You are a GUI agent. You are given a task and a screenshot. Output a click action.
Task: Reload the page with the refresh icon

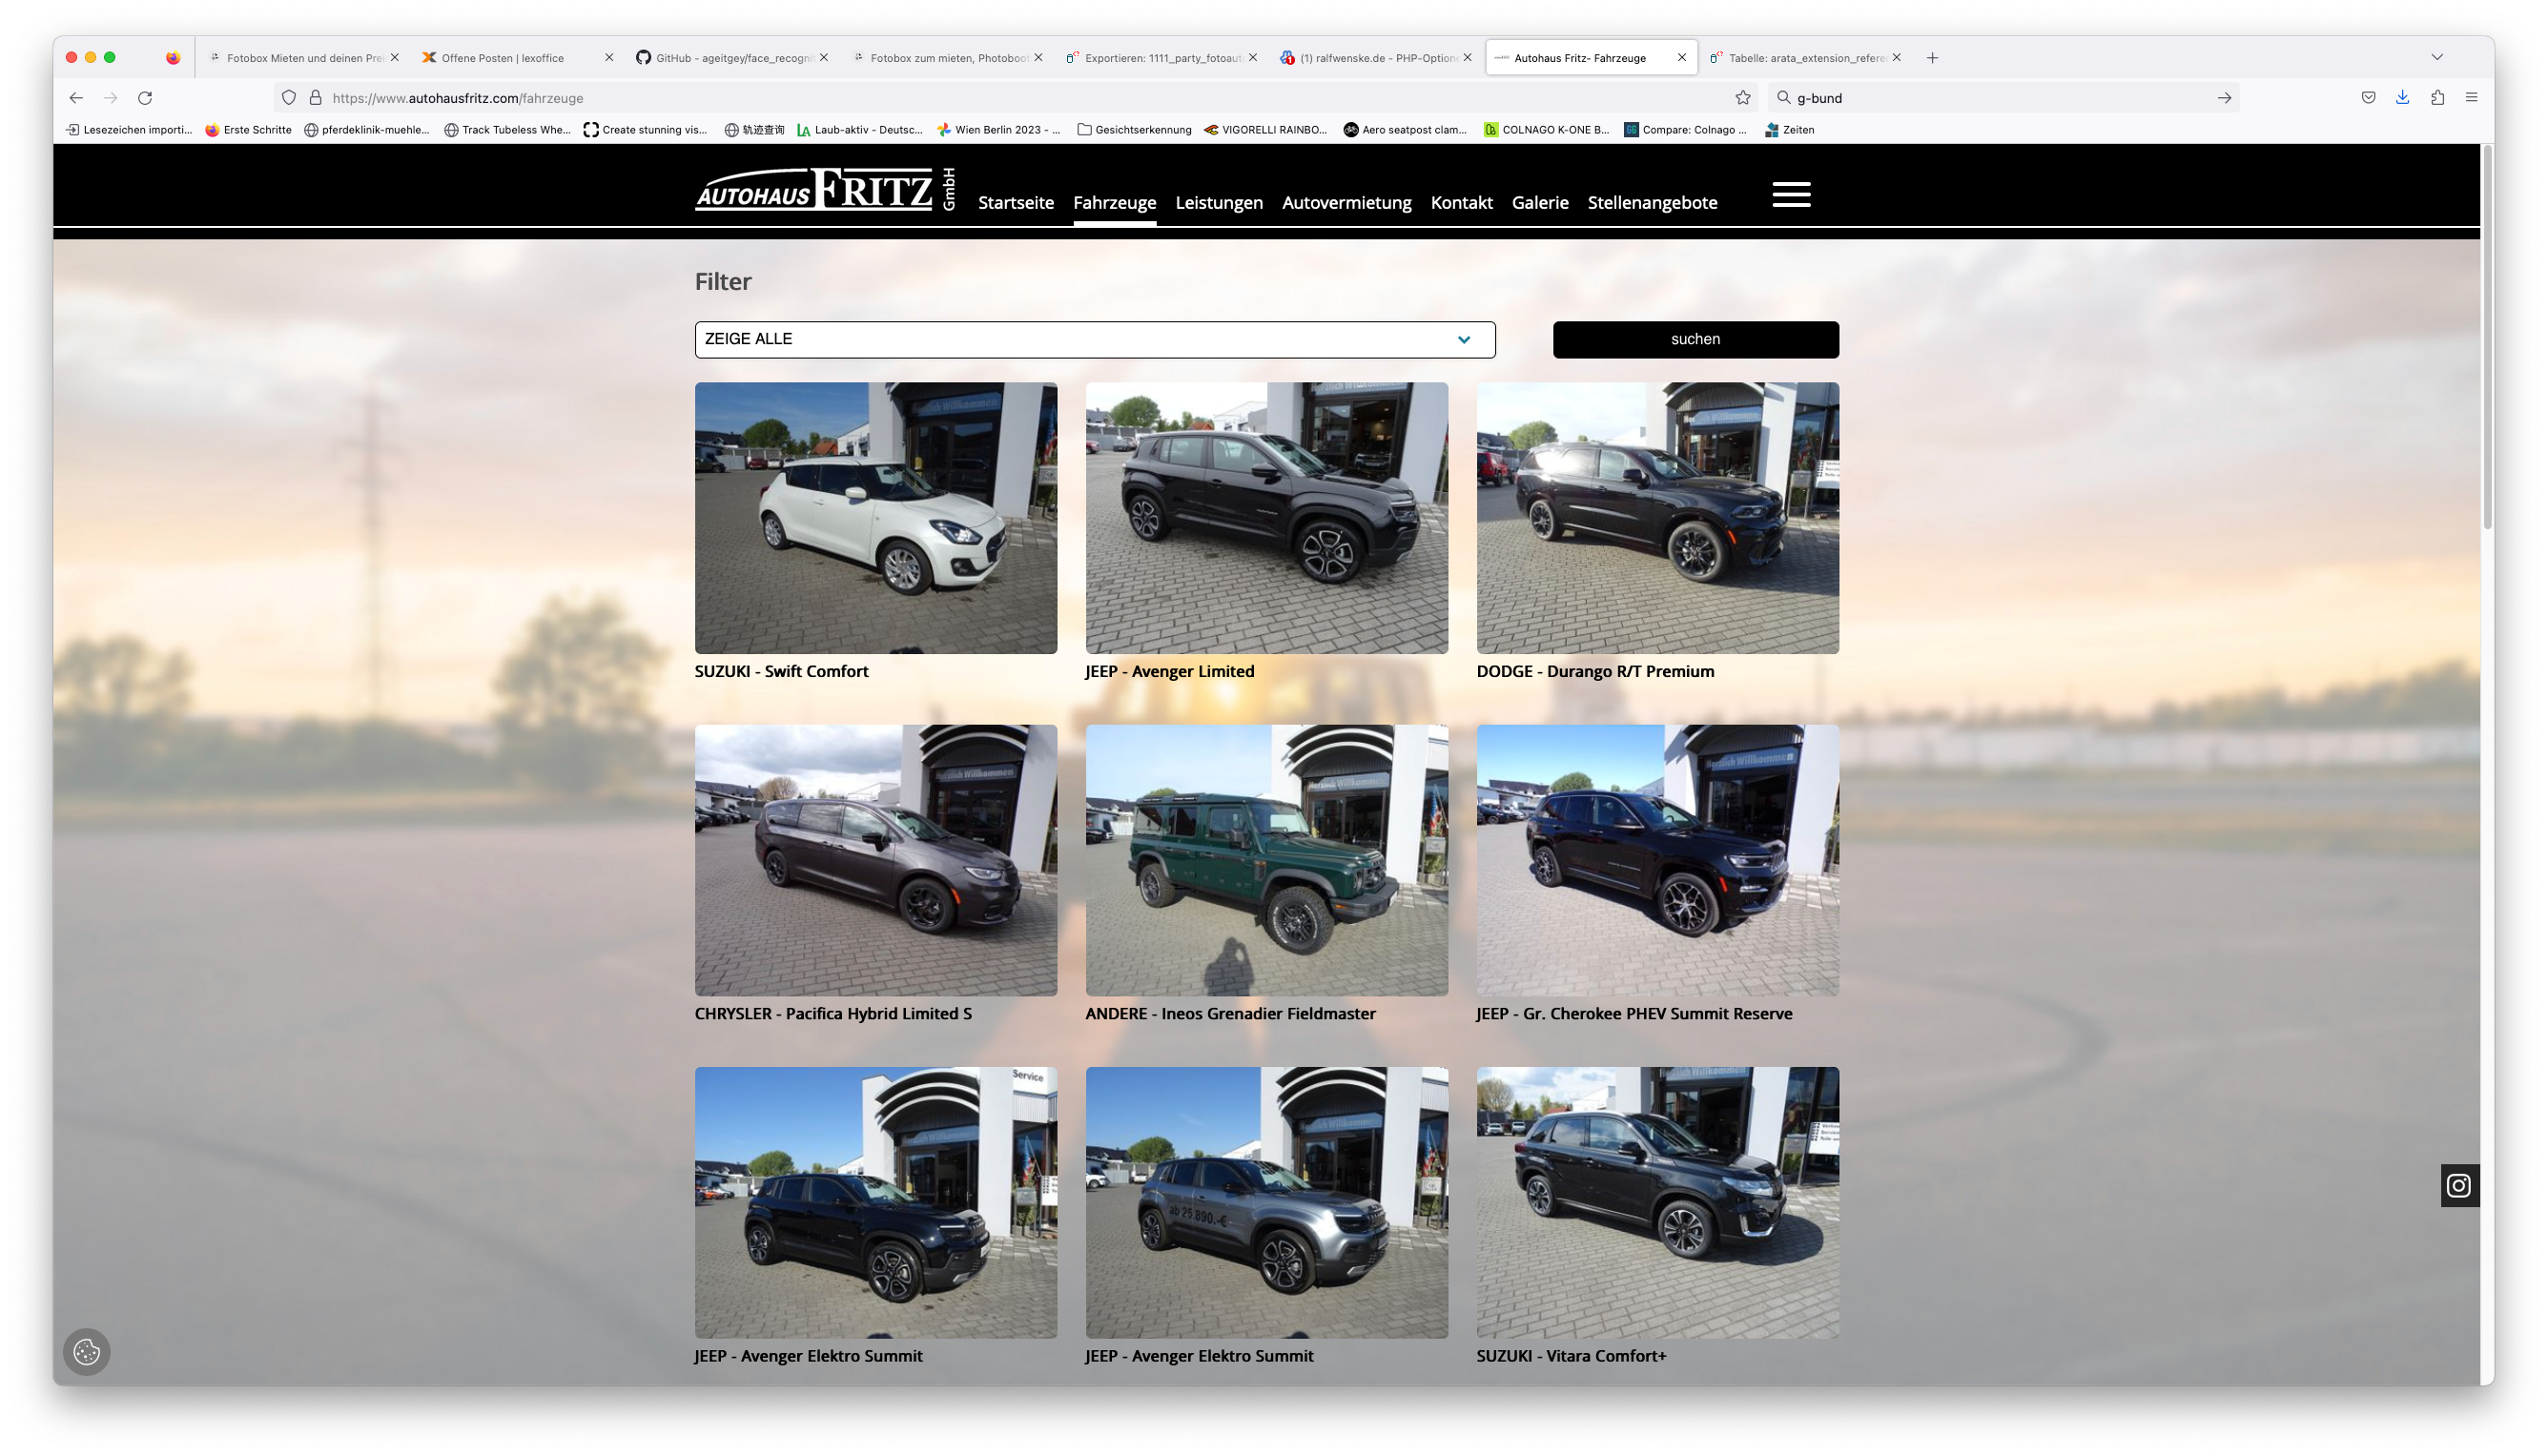point(145,98)
